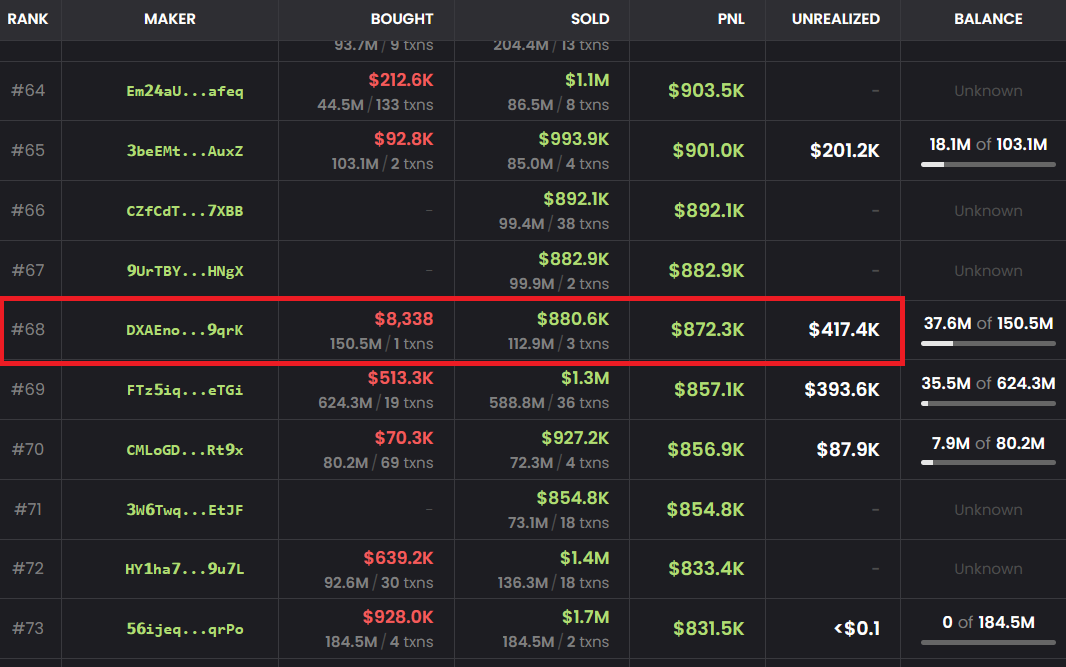Viewport: 1066px width, 667px height.
Task: Click balance progress bar for rank #65
Action: (988, 164)
